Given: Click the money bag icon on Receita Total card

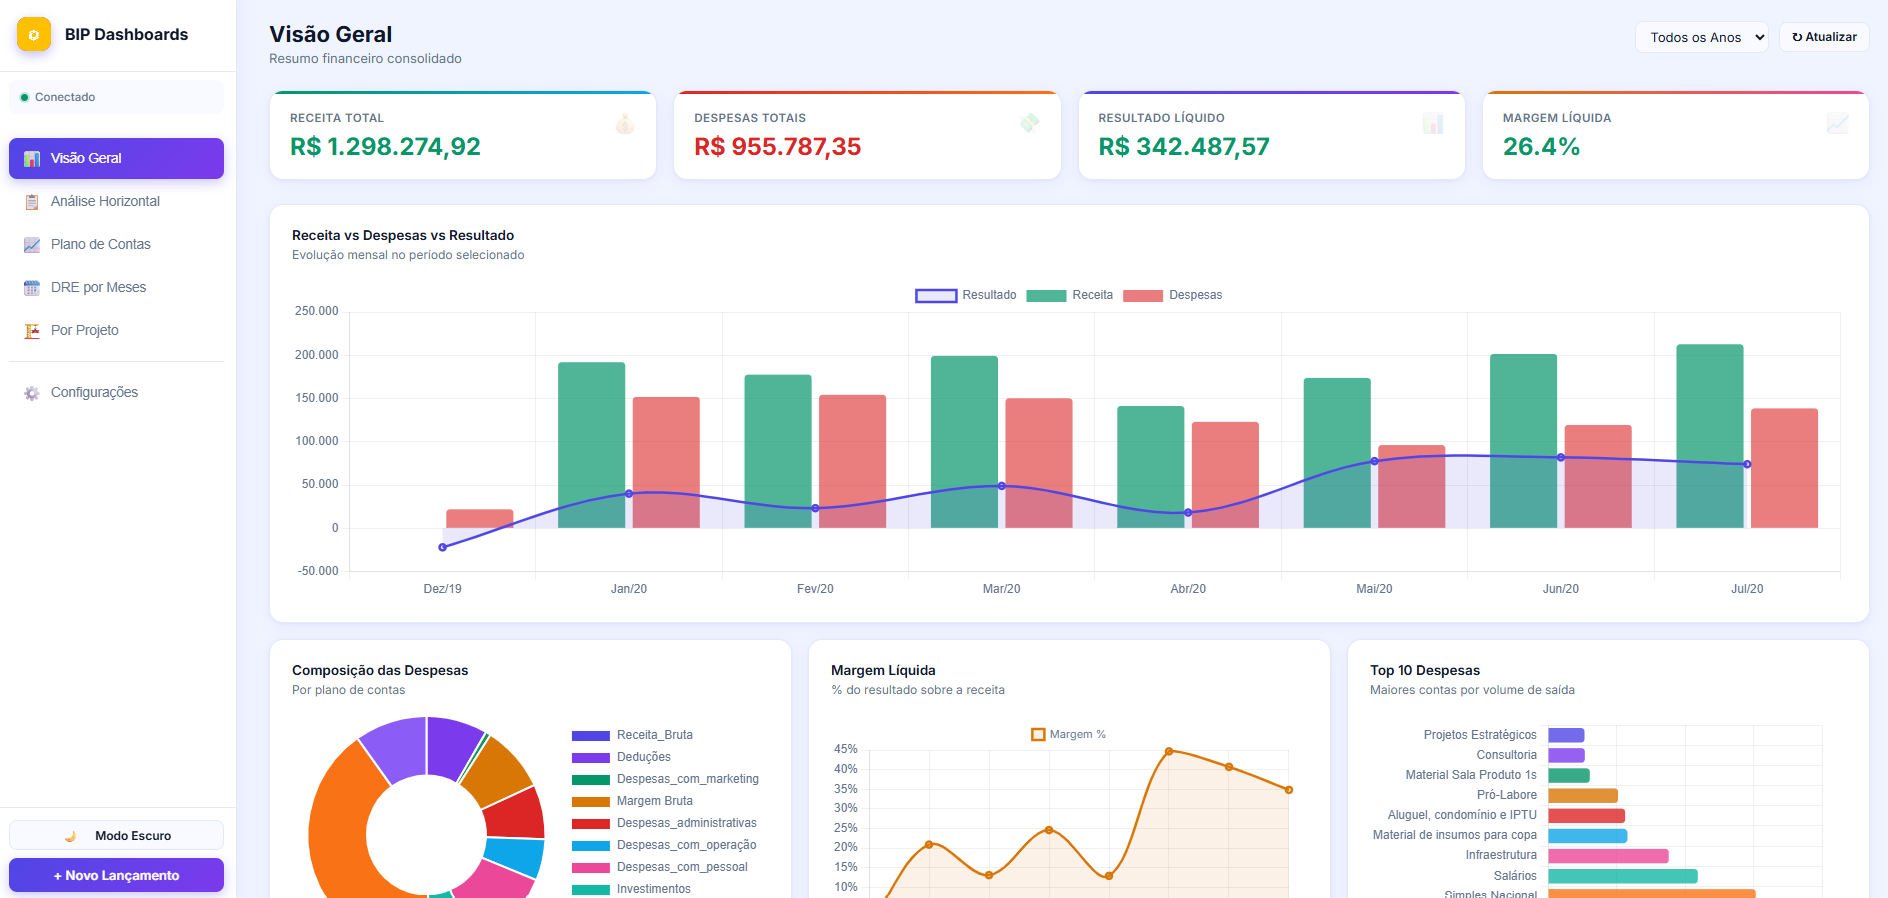Looking at the screenshot, I should 625,124.
